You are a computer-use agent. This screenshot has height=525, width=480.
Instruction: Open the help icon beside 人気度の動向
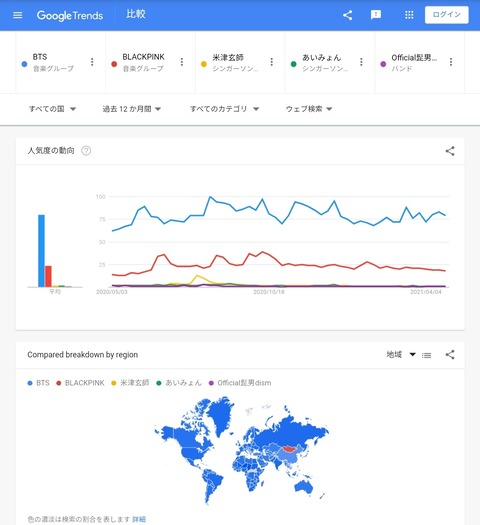86,151
